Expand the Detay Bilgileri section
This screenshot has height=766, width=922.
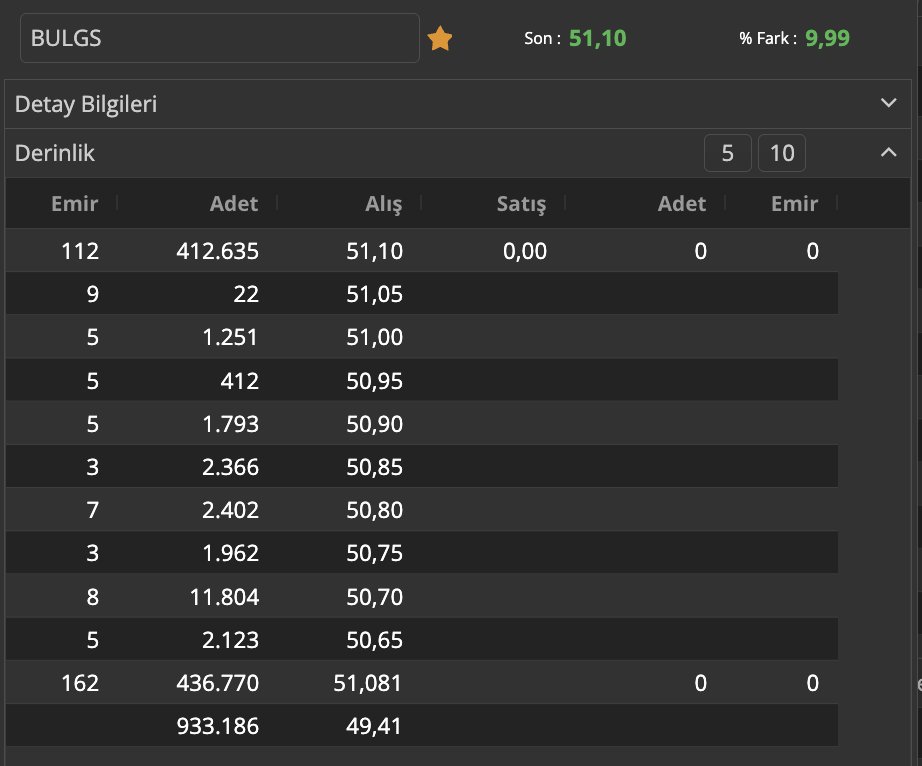[888, 103]
